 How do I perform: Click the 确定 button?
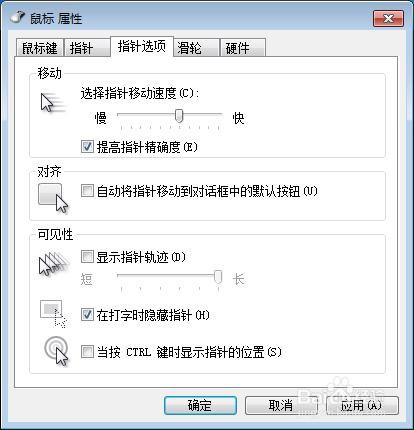[x=200, y=405]
